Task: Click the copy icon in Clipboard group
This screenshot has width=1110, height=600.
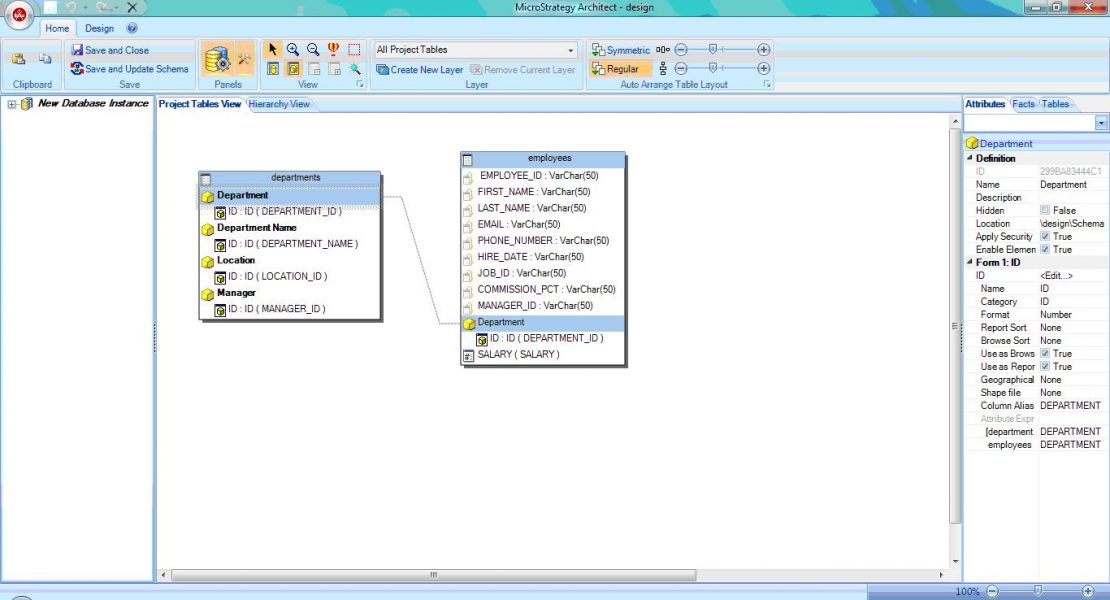Action: point(45,59)
